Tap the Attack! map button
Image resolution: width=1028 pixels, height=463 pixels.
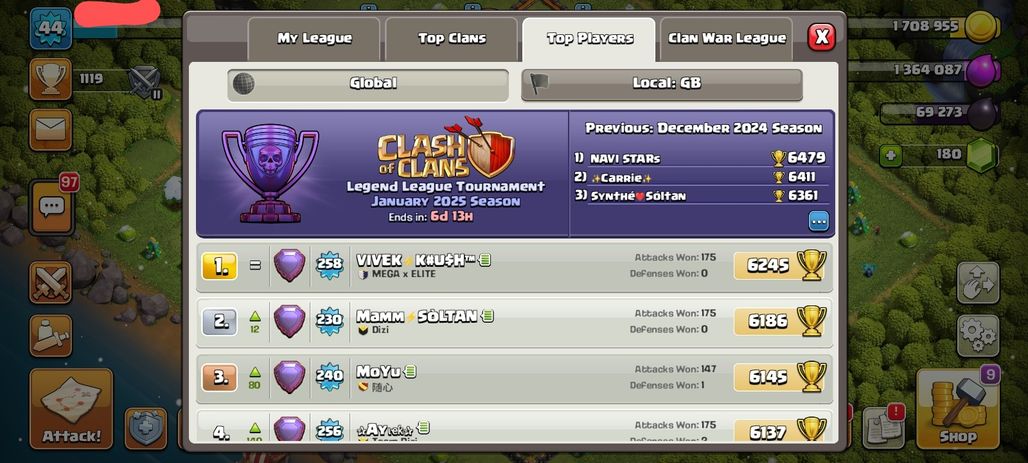tap(71, 409)
